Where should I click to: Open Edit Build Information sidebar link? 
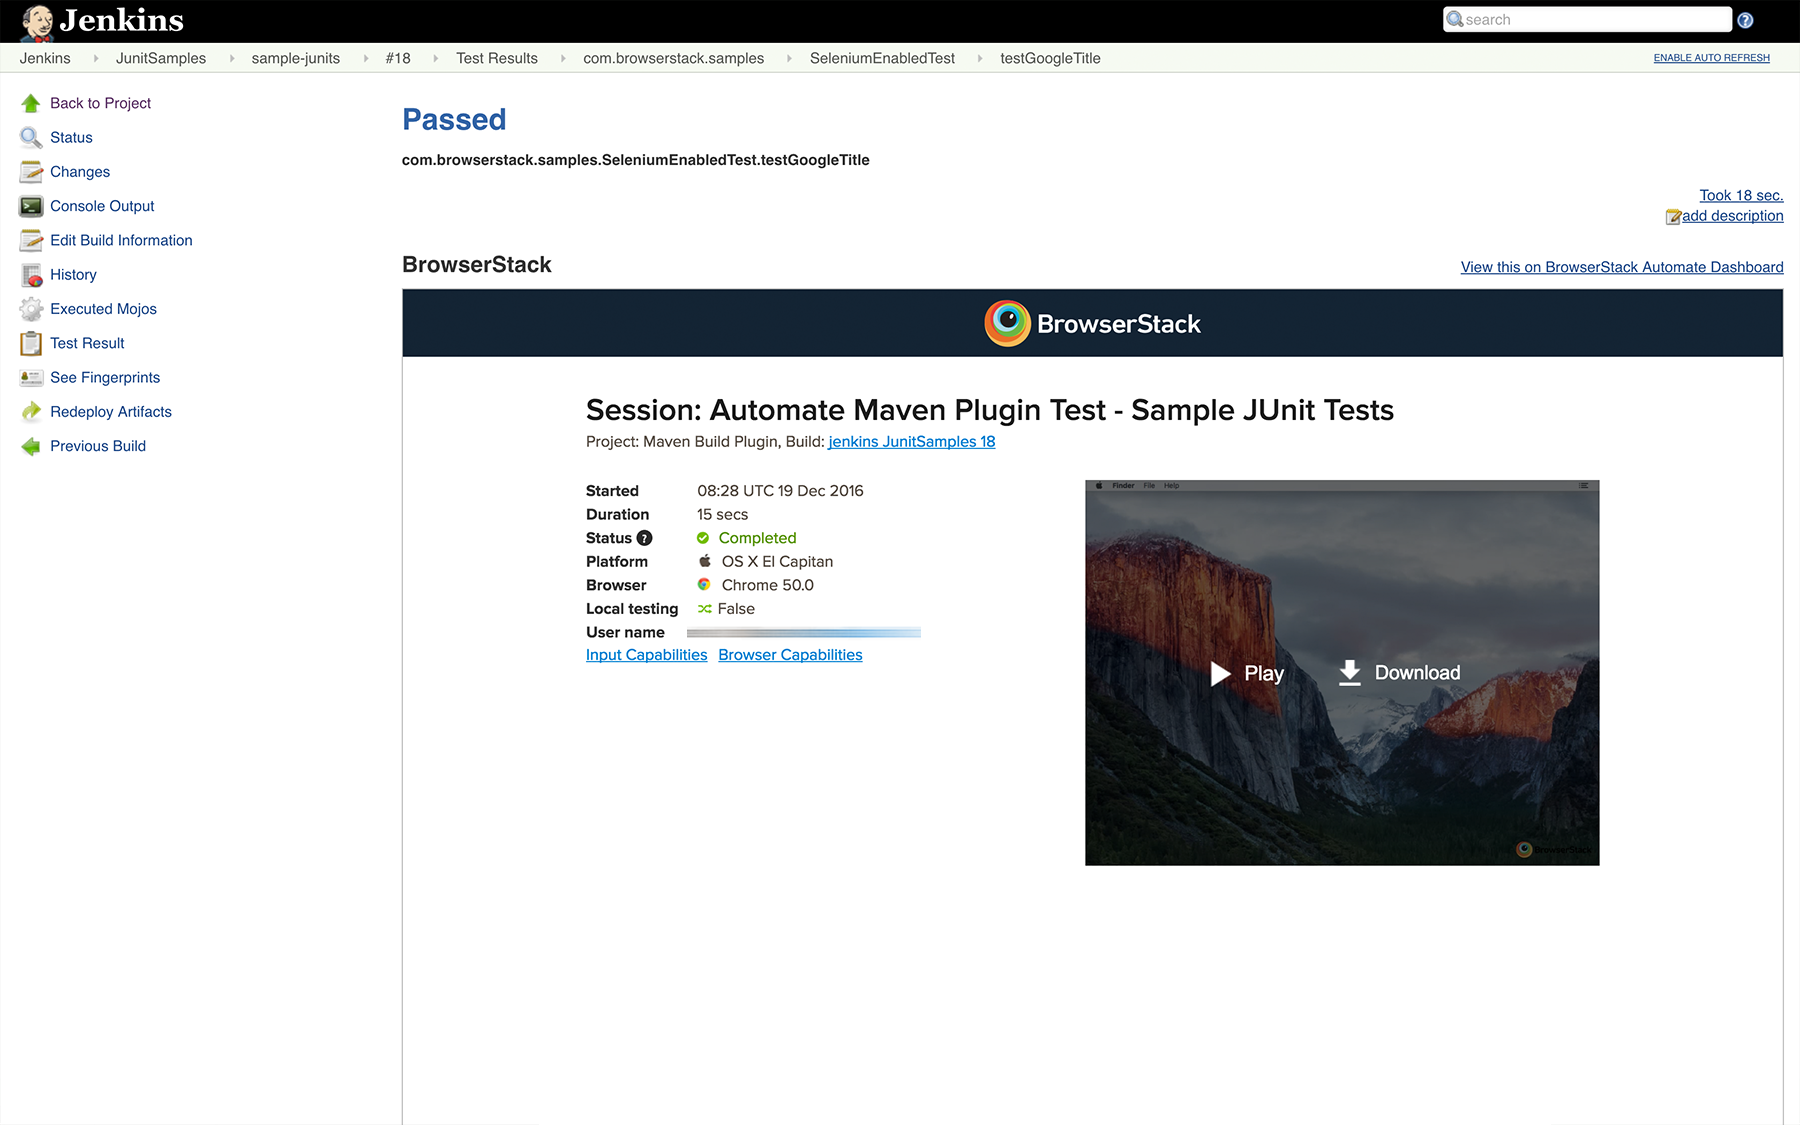pyautogui.click(x=121, y=240)
